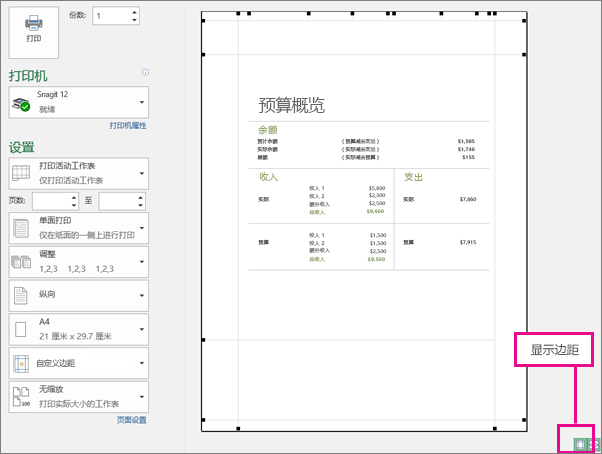Click up arrow of the 至 end-page field
602x454 pixels.
(141, 197)
